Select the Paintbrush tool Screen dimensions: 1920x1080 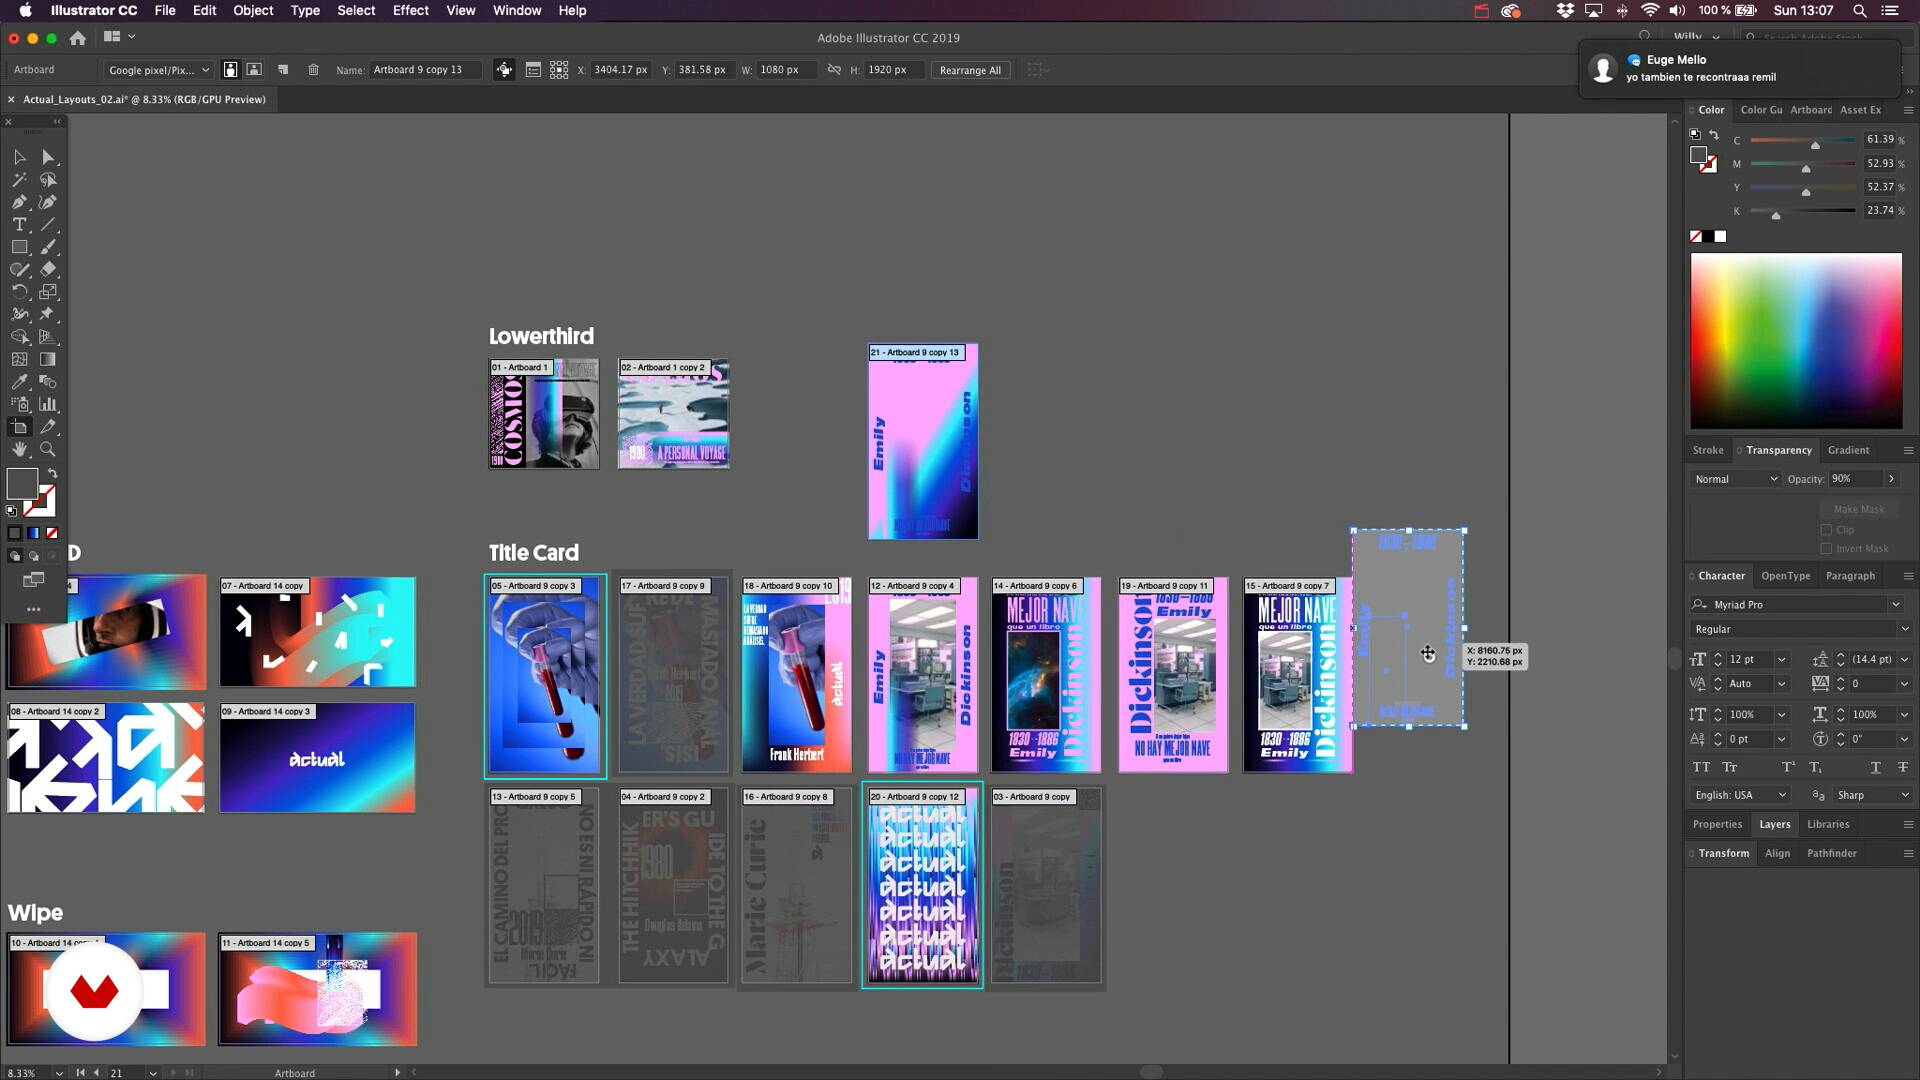(x=48, y=247)
